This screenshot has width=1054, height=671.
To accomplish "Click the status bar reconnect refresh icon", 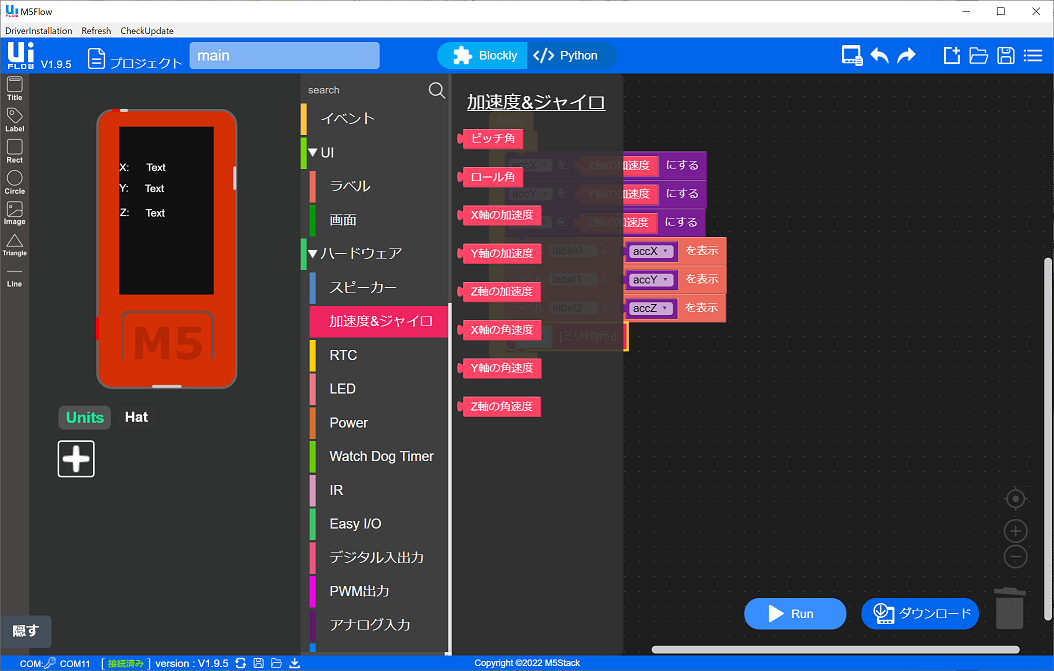I will click(240, 663).
